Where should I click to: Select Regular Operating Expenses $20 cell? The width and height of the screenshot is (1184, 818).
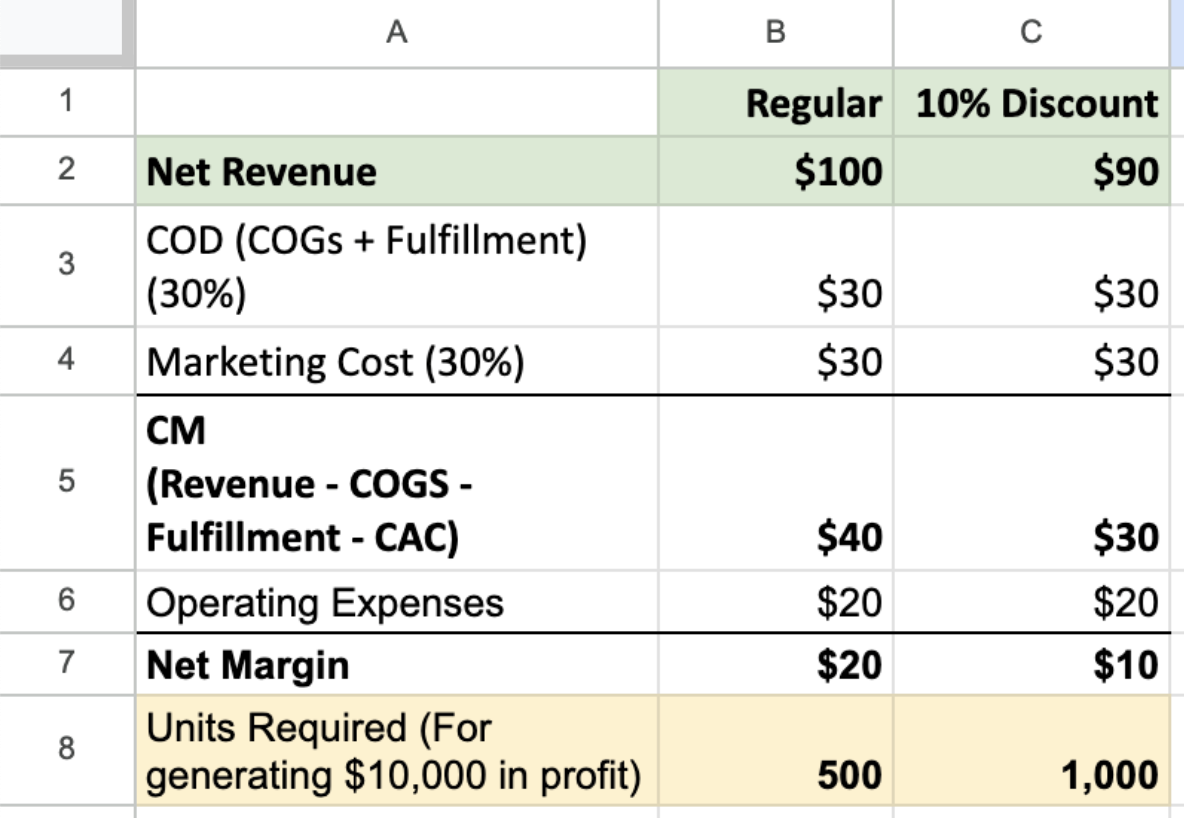775,601
